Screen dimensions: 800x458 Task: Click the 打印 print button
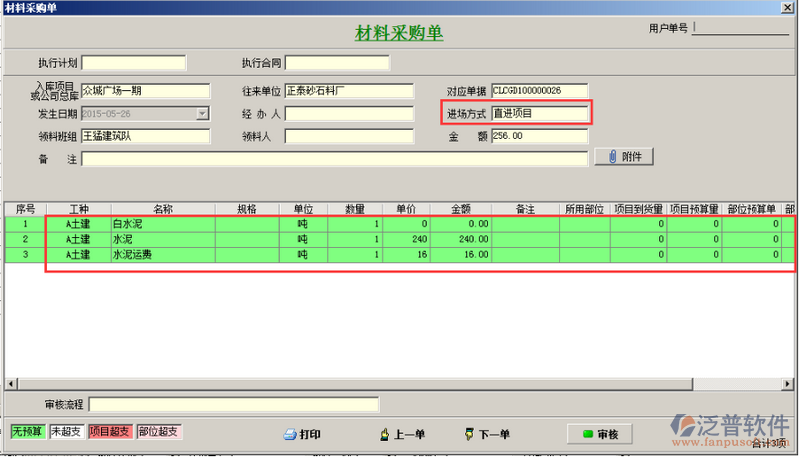[x=303, y=434]
